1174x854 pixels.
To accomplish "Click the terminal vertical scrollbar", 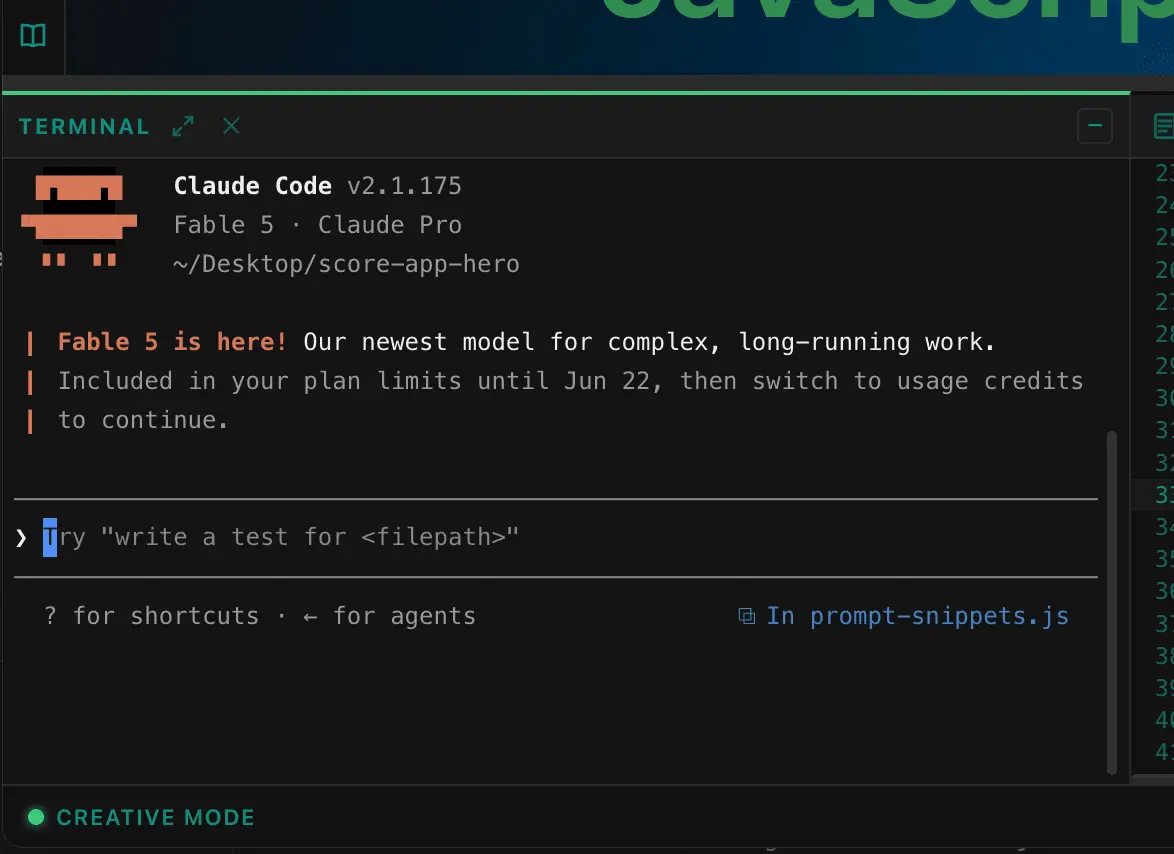I will point(1112,603).
